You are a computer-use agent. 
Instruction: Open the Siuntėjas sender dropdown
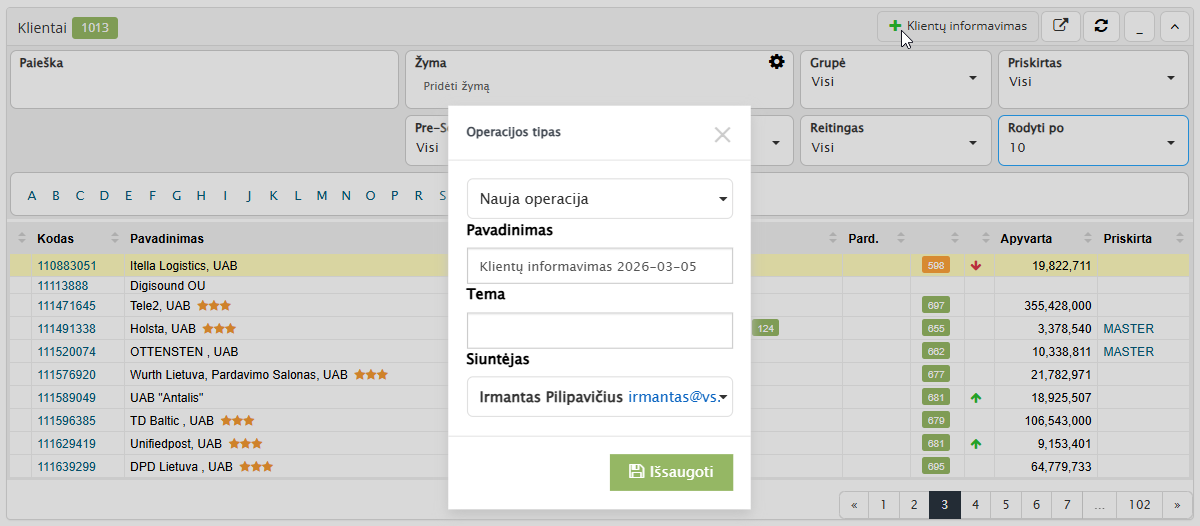[600, 396]
